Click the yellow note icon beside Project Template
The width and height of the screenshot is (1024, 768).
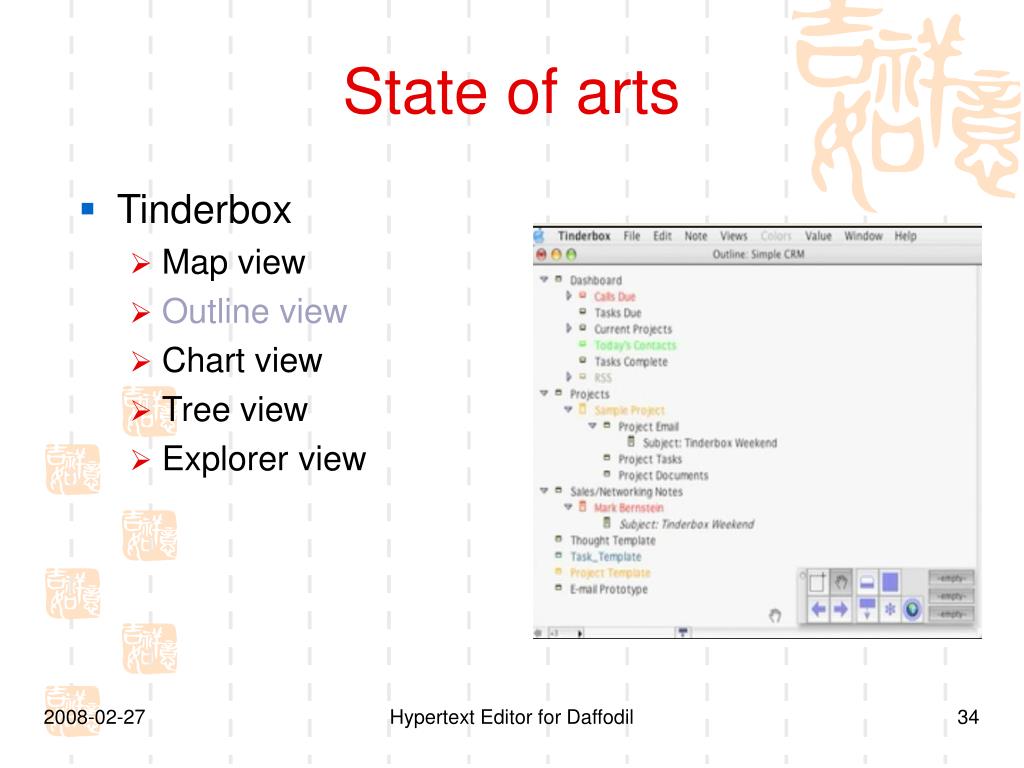coord(558,572)
